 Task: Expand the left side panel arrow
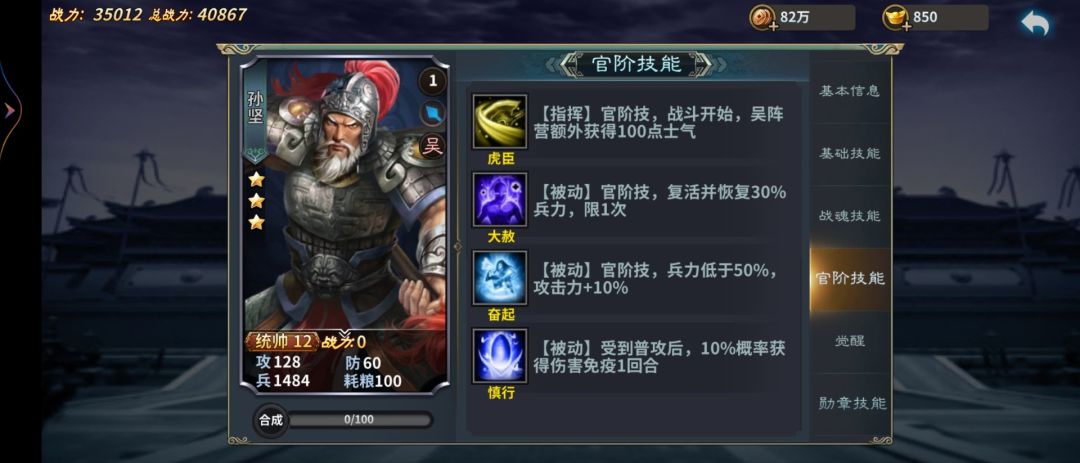(x=10, y=110)
